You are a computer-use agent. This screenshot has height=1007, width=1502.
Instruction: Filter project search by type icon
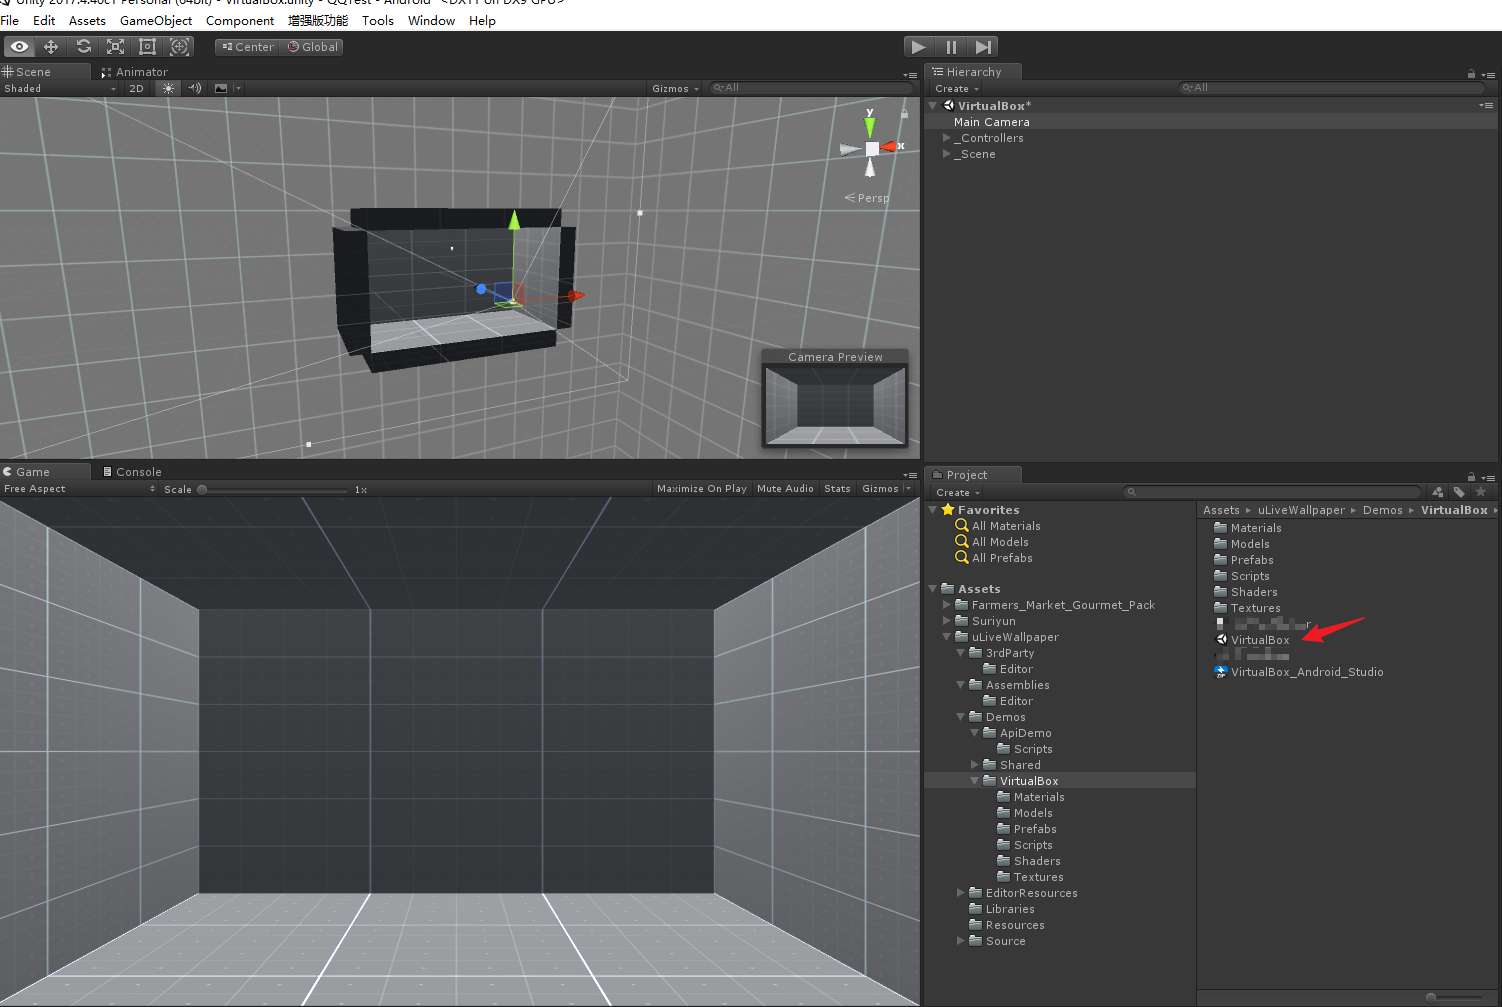[x=1438, y=492]
